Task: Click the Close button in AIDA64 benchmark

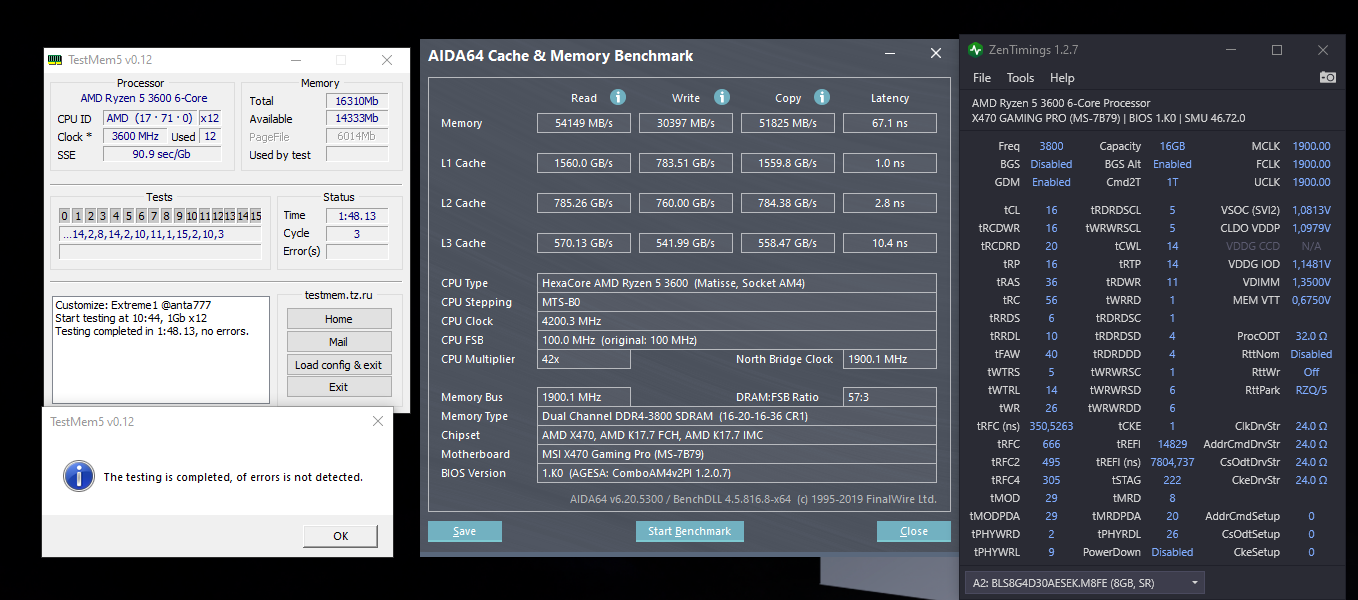Action: pyautogui.click(x=914, y=531)
